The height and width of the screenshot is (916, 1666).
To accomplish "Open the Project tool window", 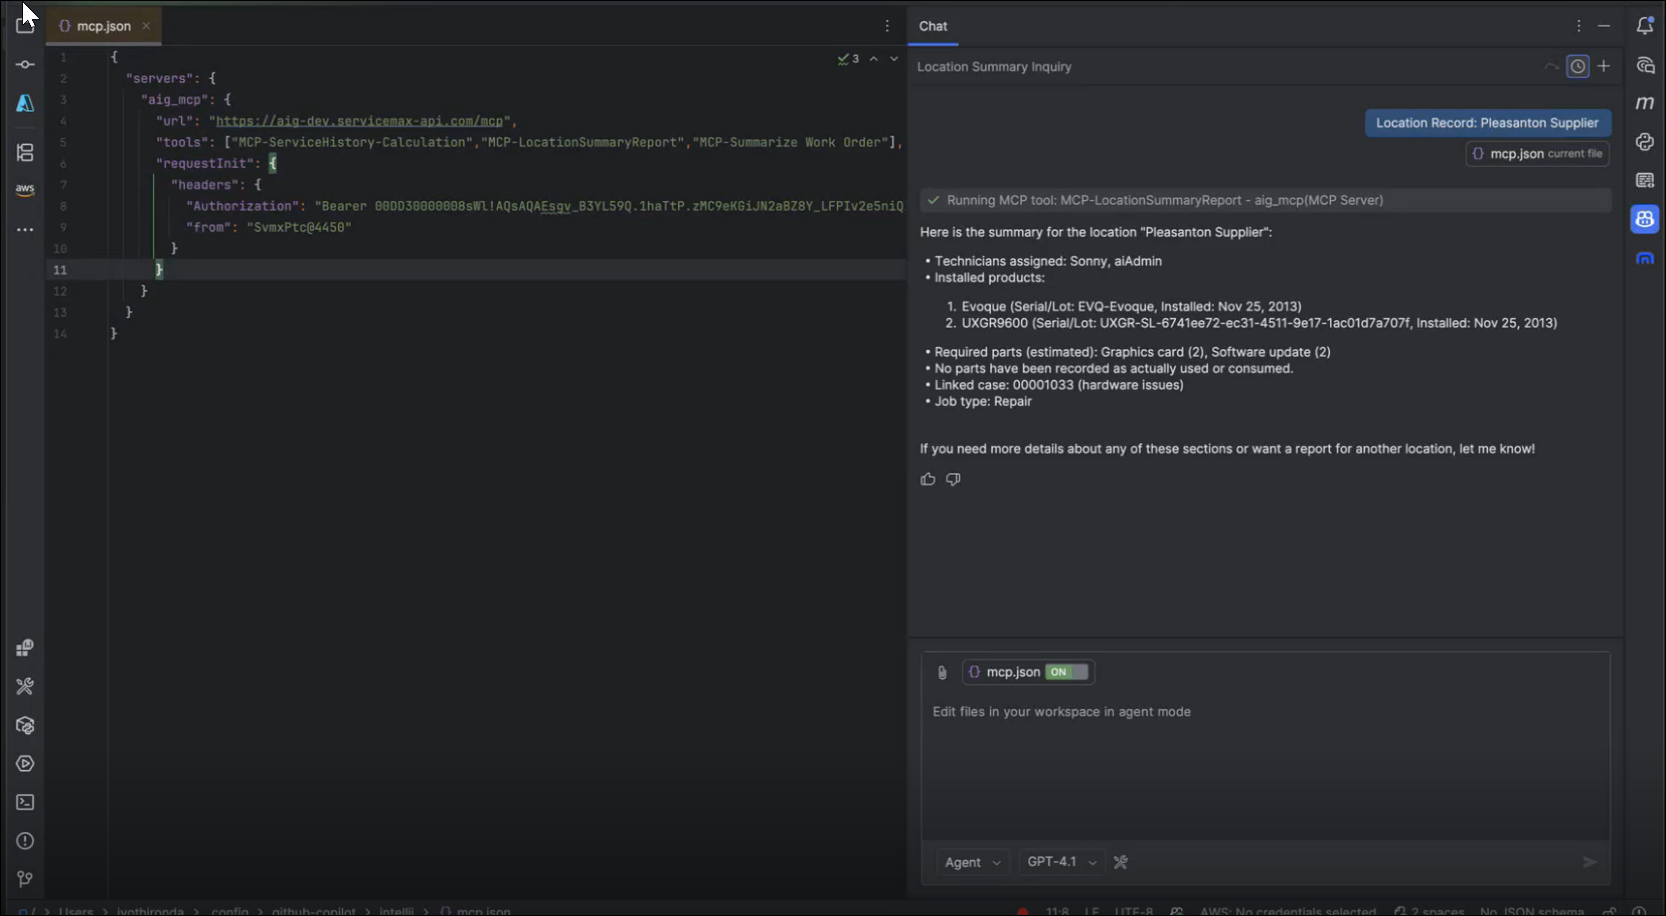I will (x=25, y=25).
